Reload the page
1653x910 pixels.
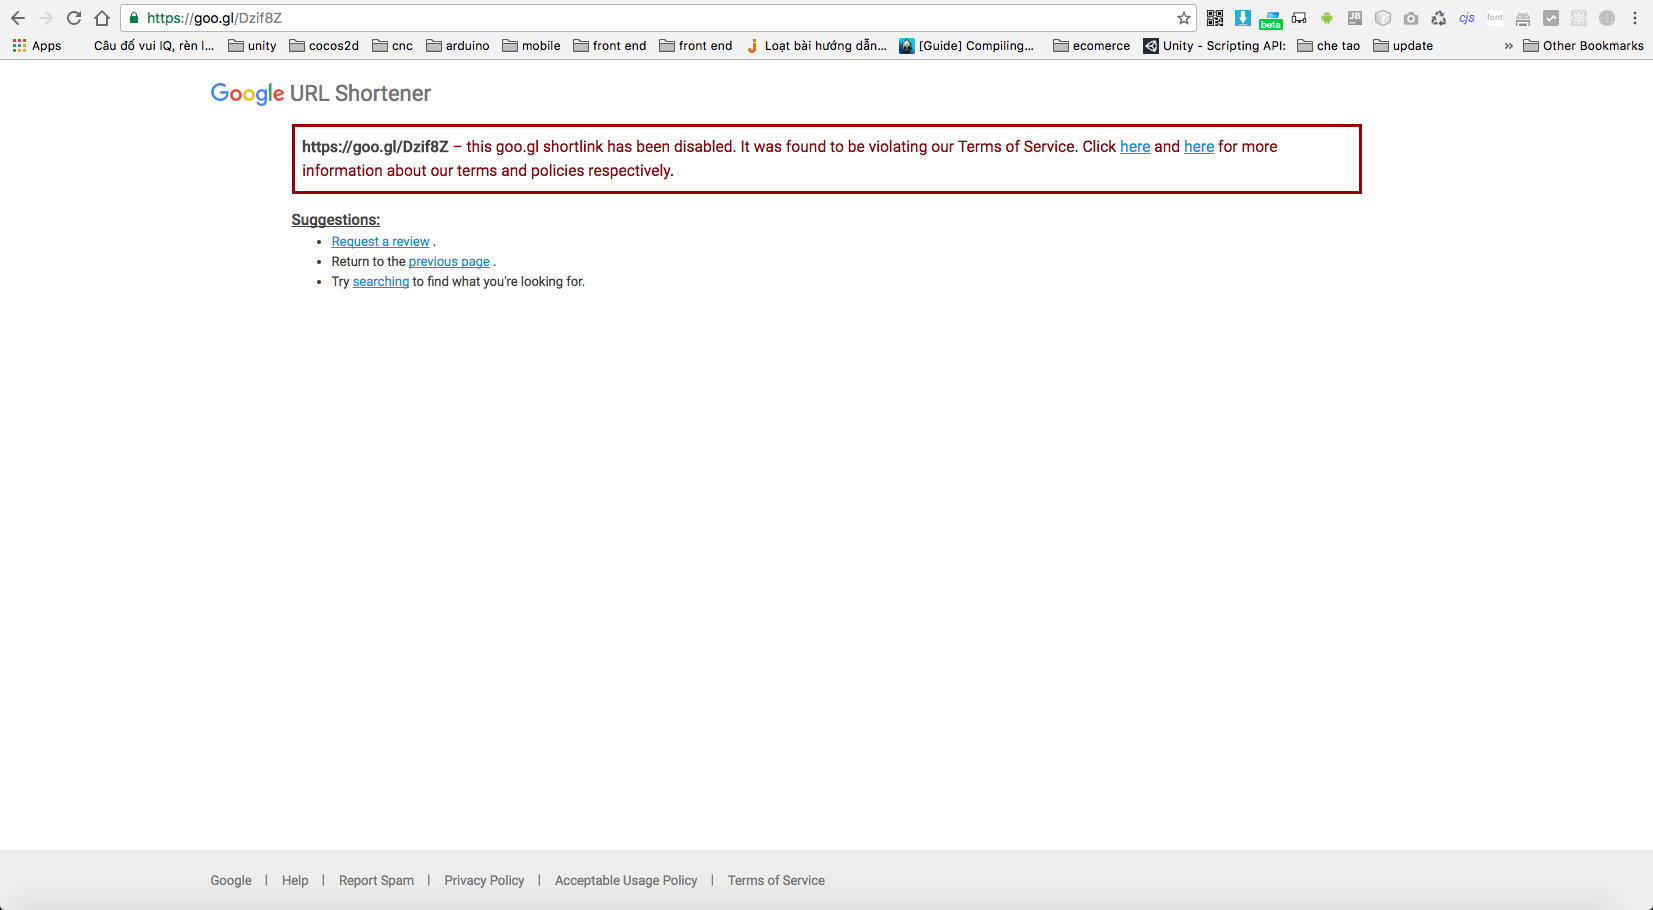click(74, 18)
